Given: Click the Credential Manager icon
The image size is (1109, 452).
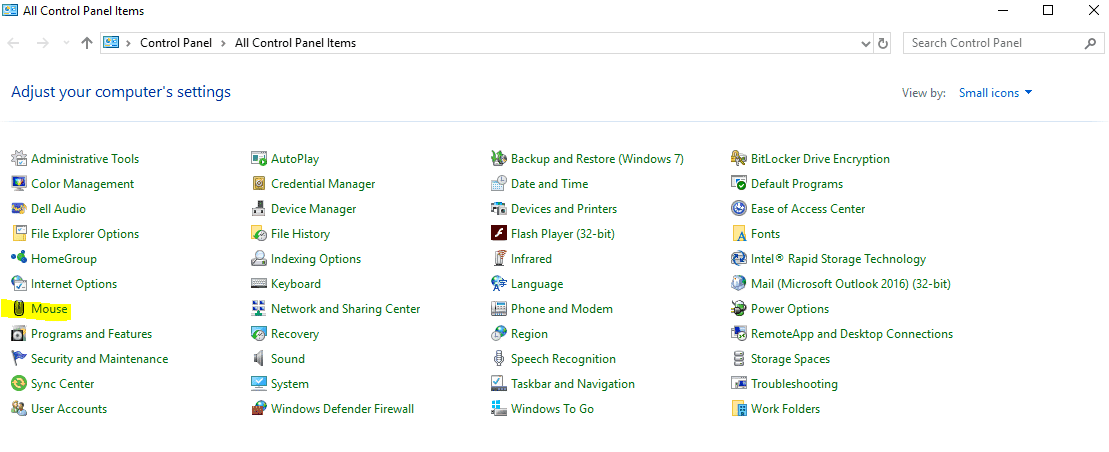Looking at the screenshot, I should [259, 183].
